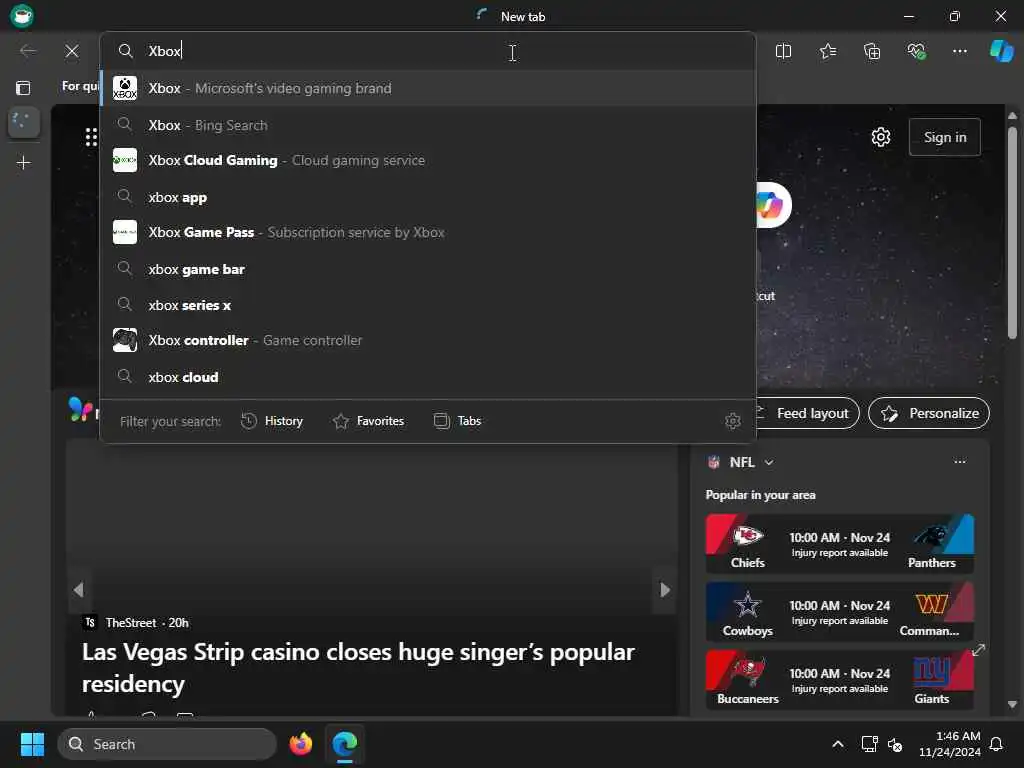The image size is (1024, 768).
Task: Open Tab actions menu icon in sidebar
Action: pos(24,88)
